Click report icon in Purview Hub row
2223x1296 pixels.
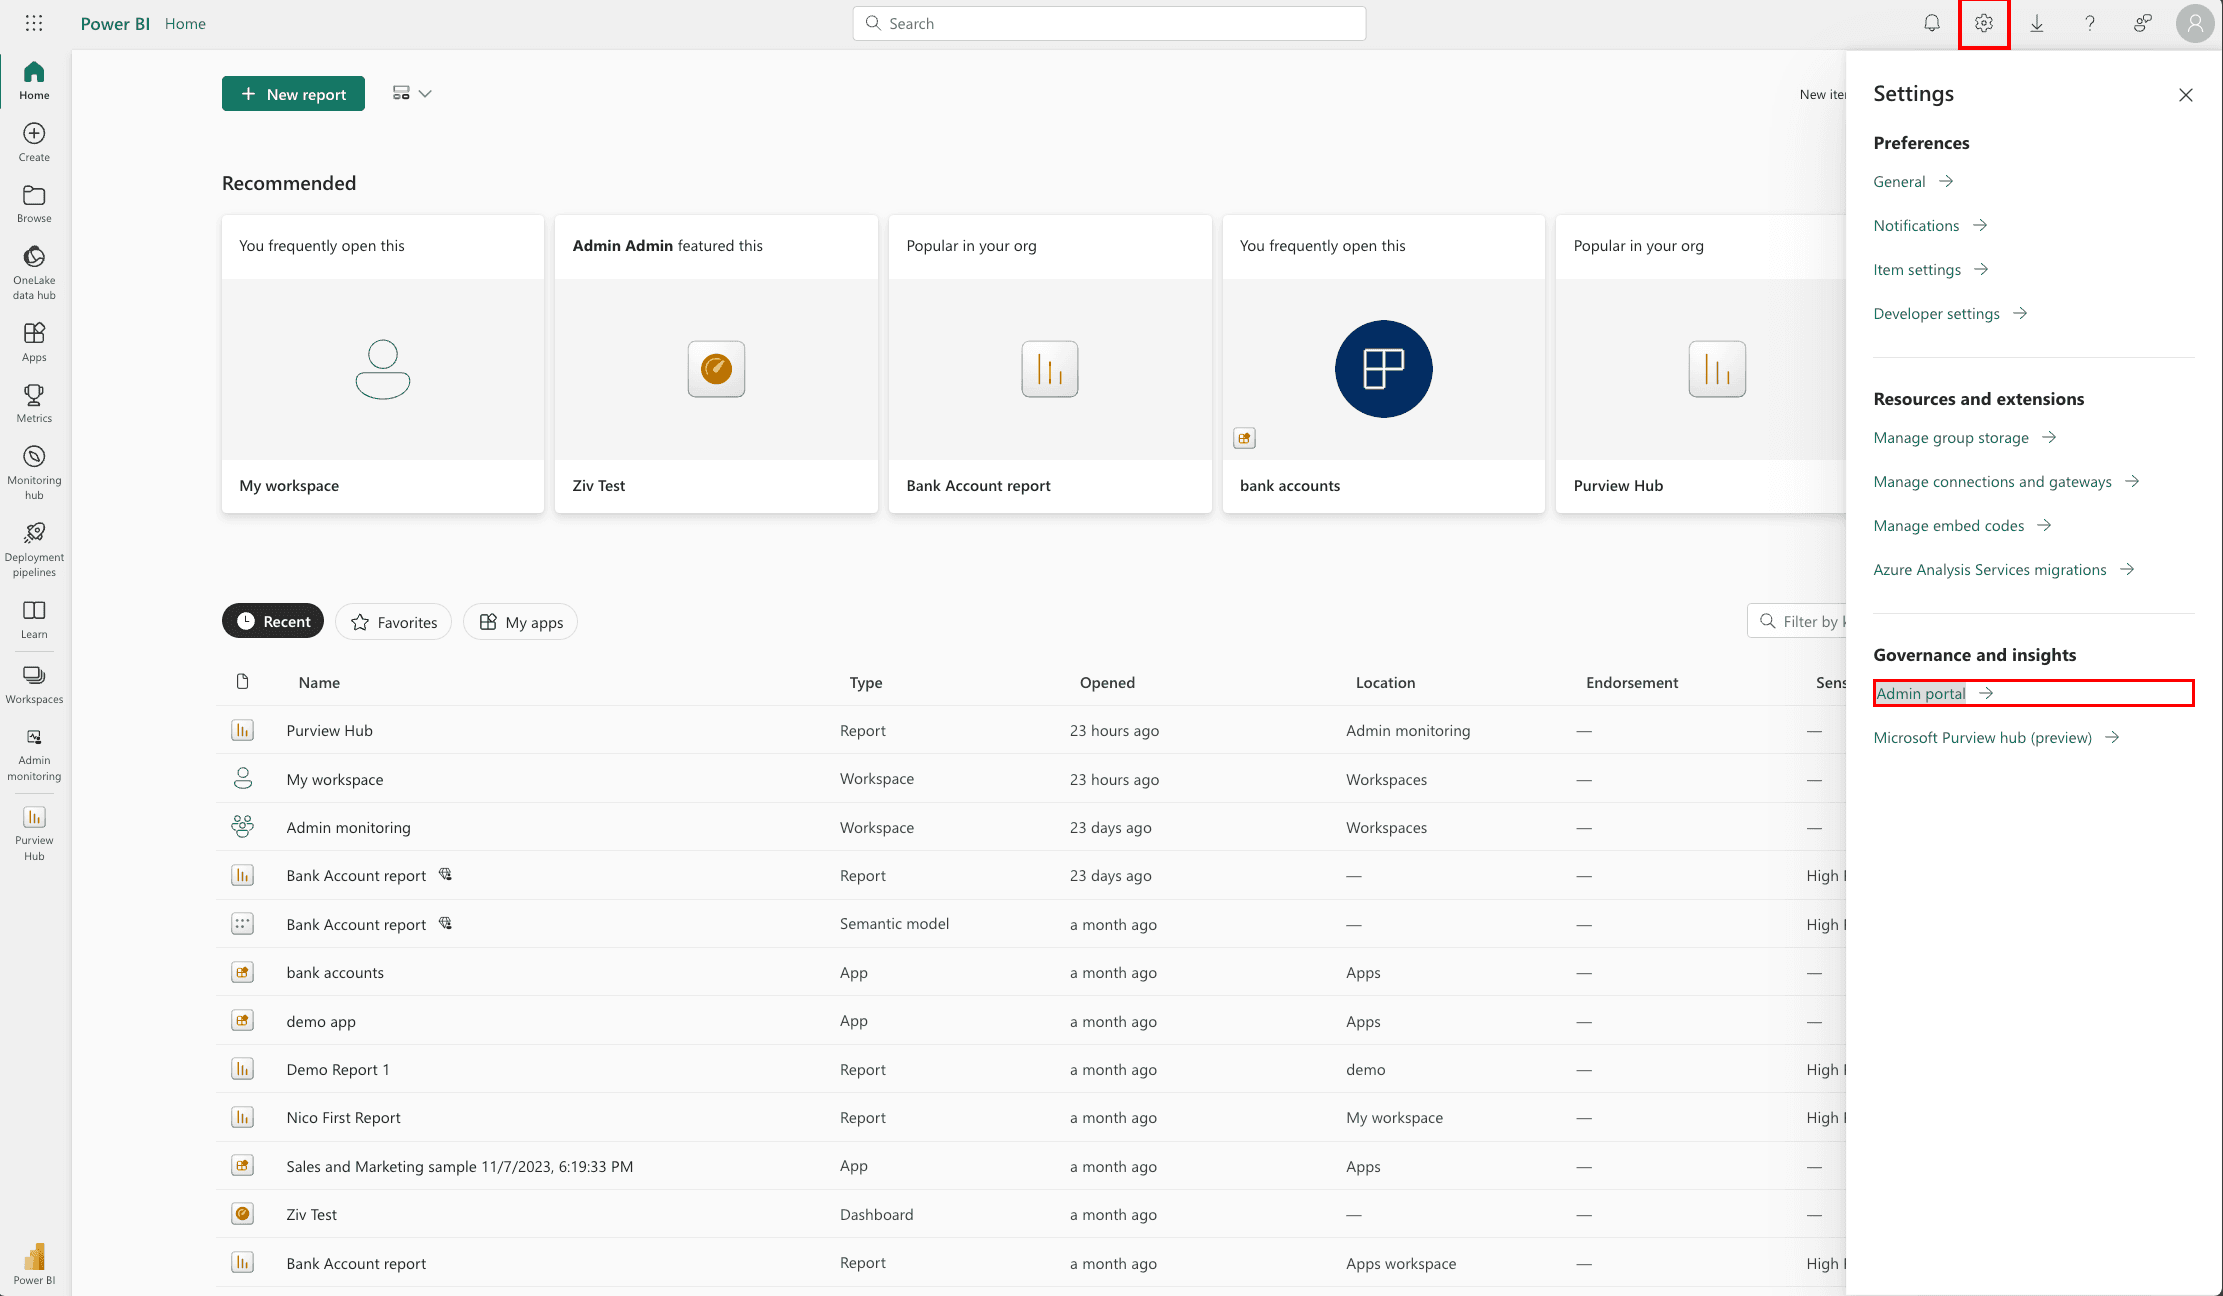pos(242,730)
